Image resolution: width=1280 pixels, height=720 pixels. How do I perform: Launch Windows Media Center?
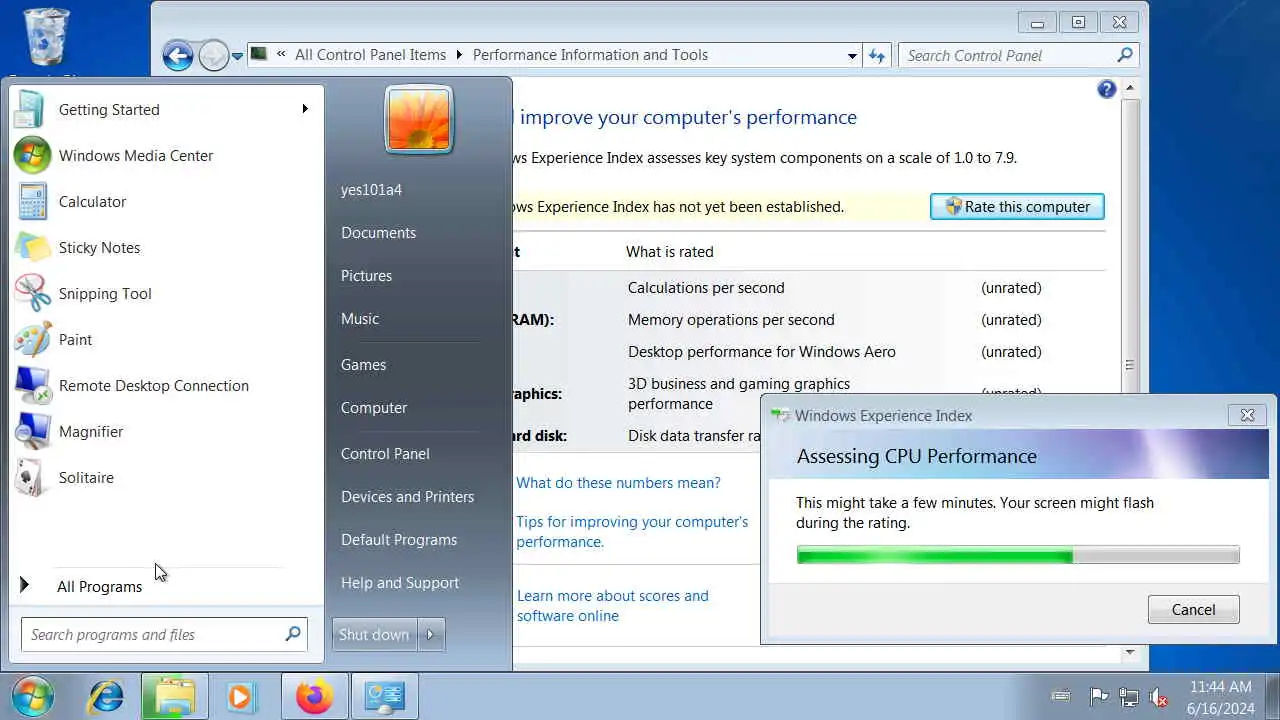pos(165,155)
